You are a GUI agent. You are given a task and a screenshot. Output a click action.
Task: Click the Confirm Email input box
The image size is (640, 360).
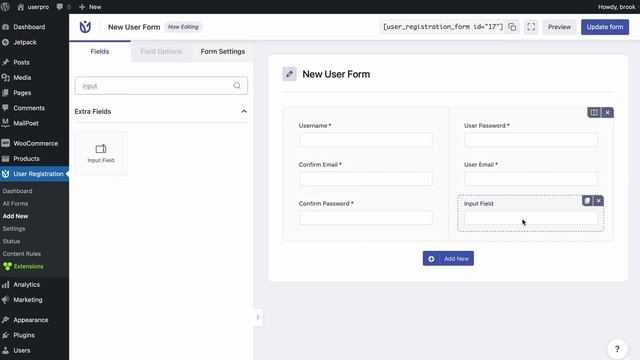366,179
